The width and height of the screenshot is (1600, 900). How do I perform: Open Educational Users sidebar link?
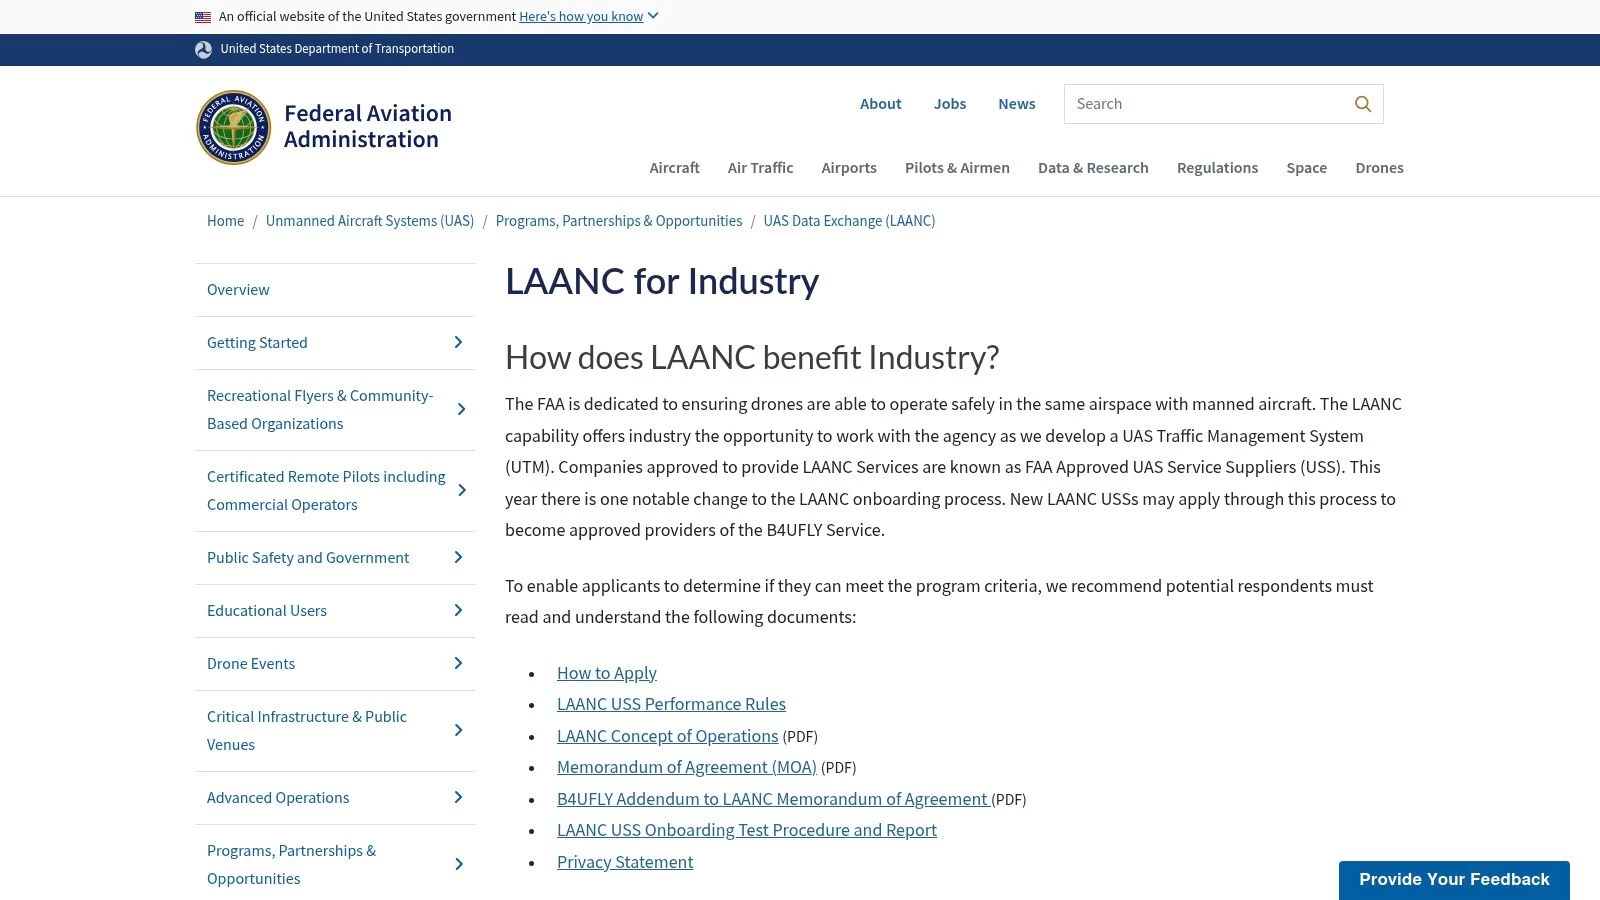267,611
